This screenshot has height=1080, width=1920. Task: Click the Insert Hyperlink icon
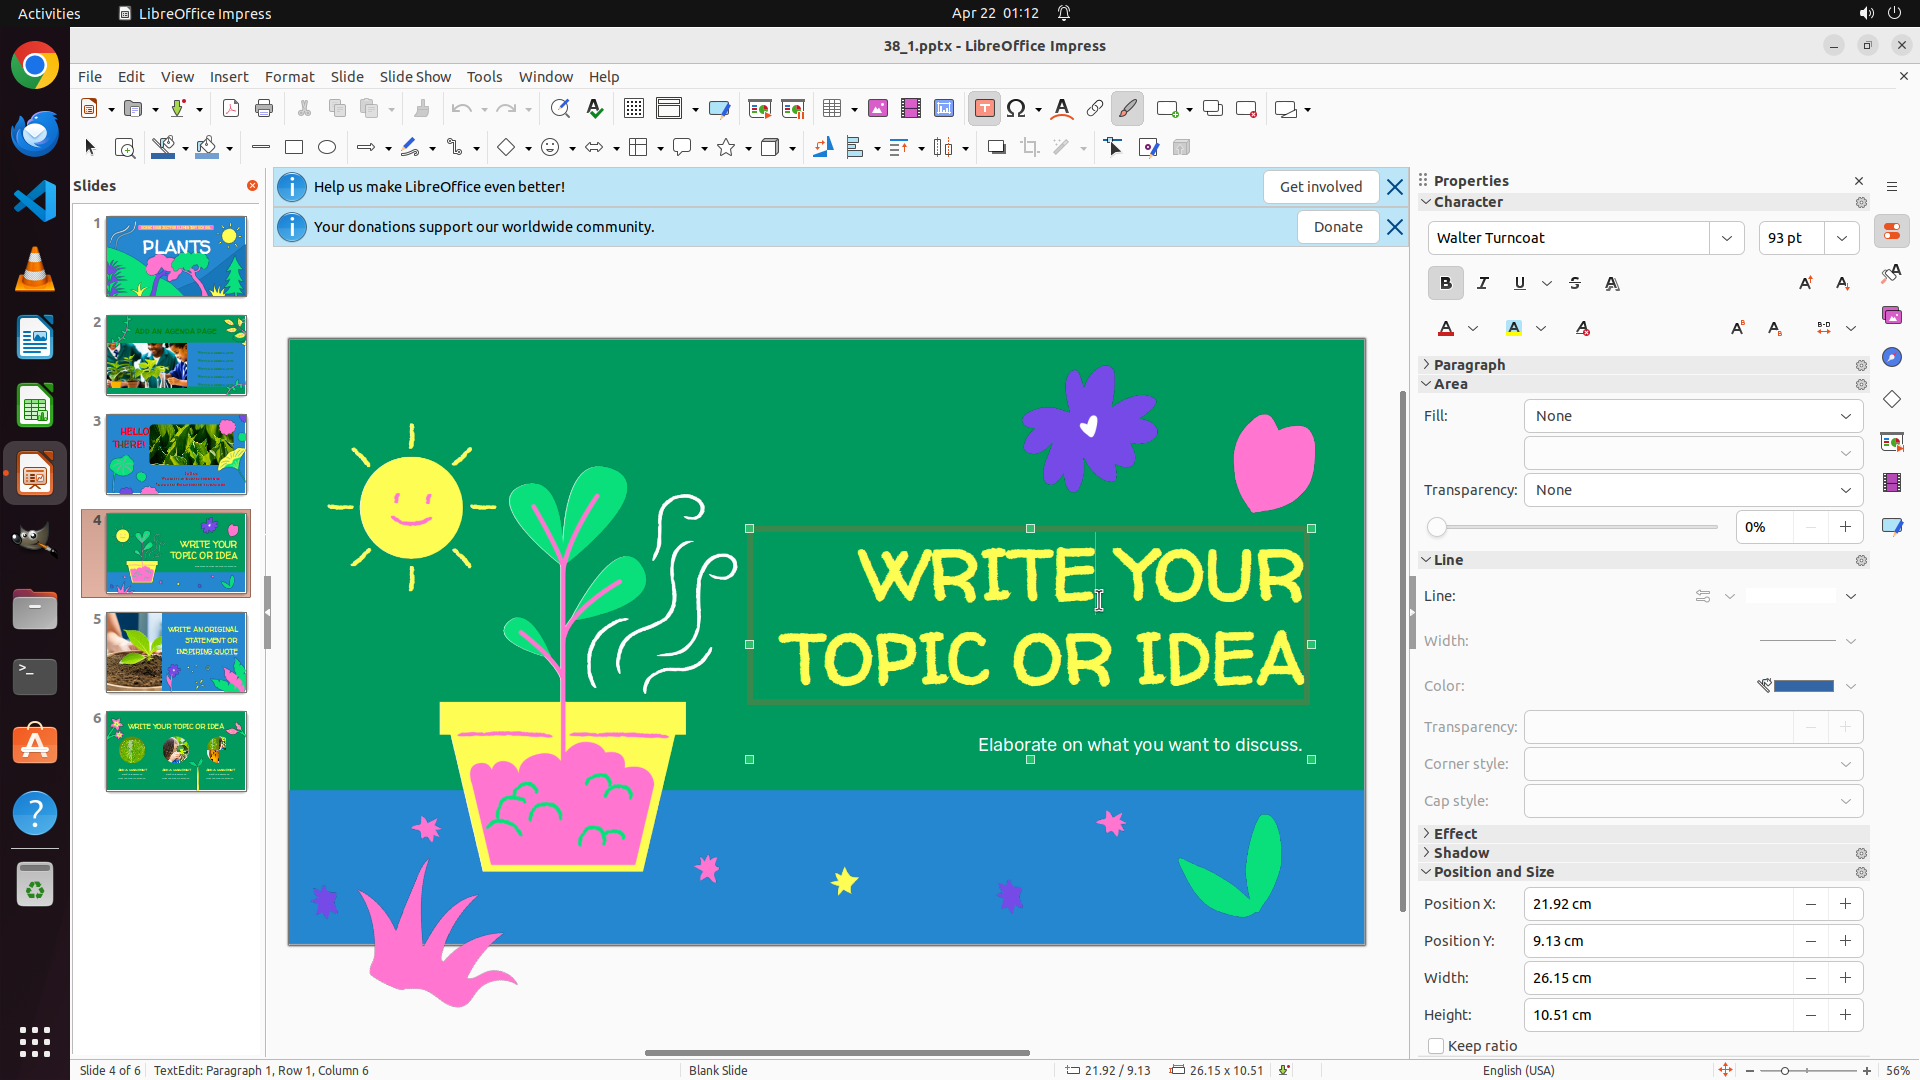click(x=1095, y=109)
